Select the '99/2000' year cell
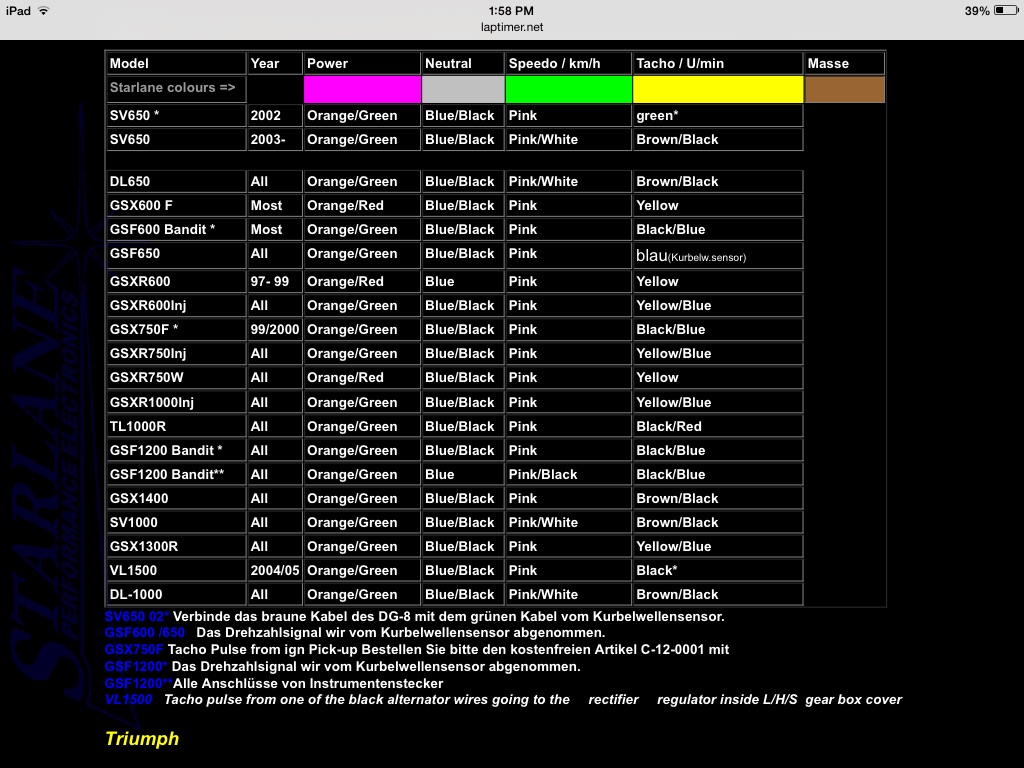This screenshot has height=768, width=1024. tap(275, 330)
